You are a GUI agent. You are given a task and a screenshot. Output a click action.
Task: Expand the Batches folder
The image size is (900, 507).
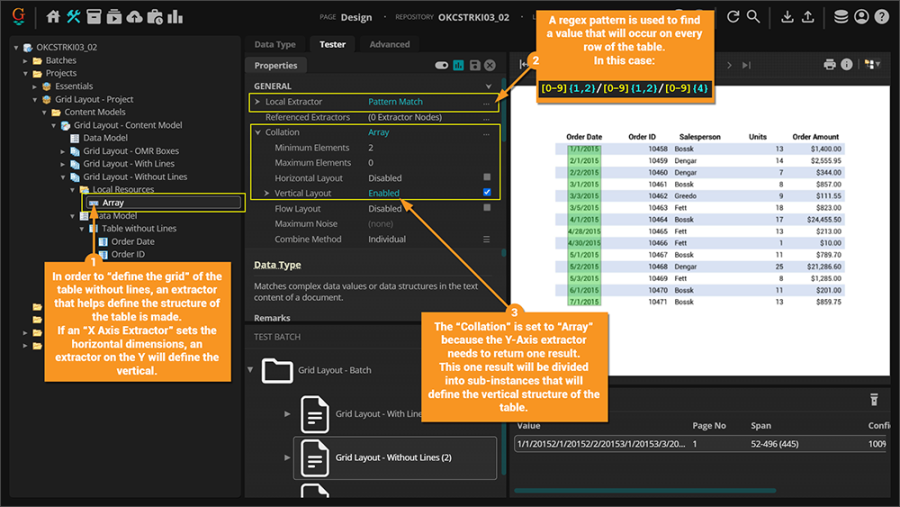pyautogui.click(x=25, y=60)
